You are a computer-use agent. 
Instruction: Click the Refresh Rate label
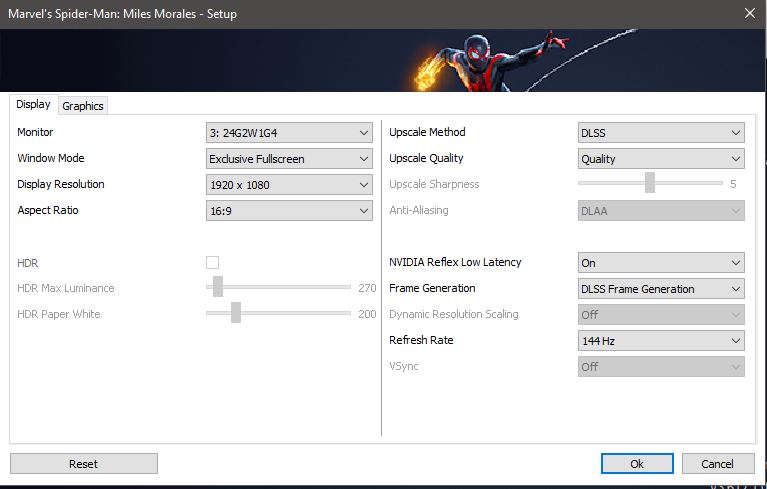pos(421,340)
